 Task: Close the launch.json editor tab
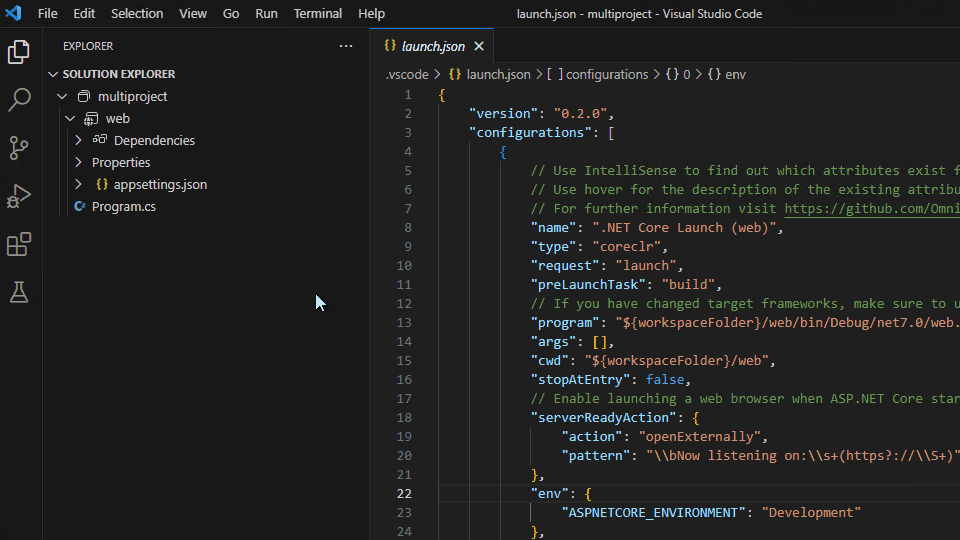click(479, 46)
